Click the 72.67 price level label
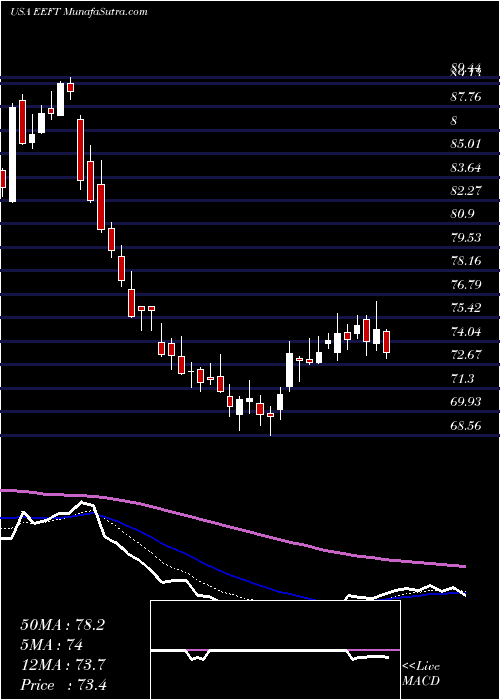Image resolution: width=500 pixels, height=700 pixels. coord(466,355)
